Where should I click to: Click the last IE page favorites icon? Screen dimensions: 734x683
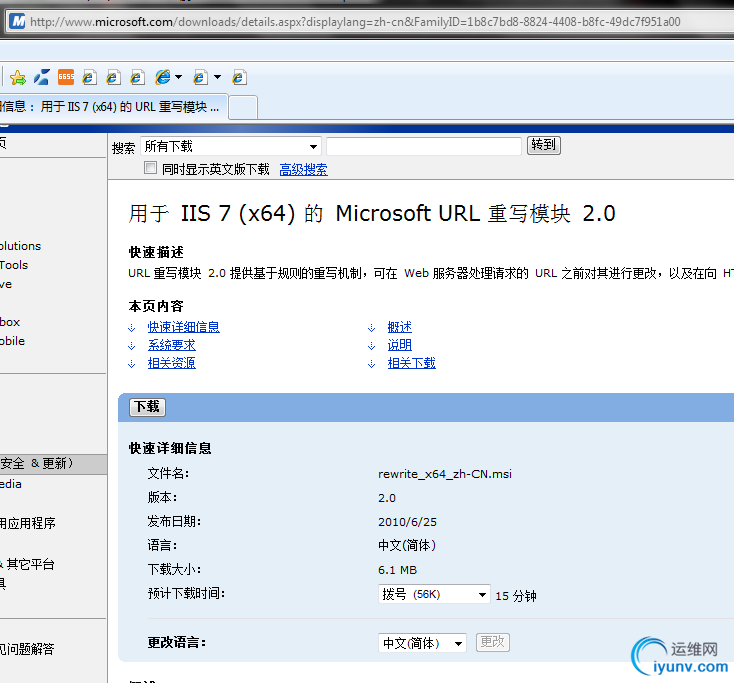click(239, 77)
